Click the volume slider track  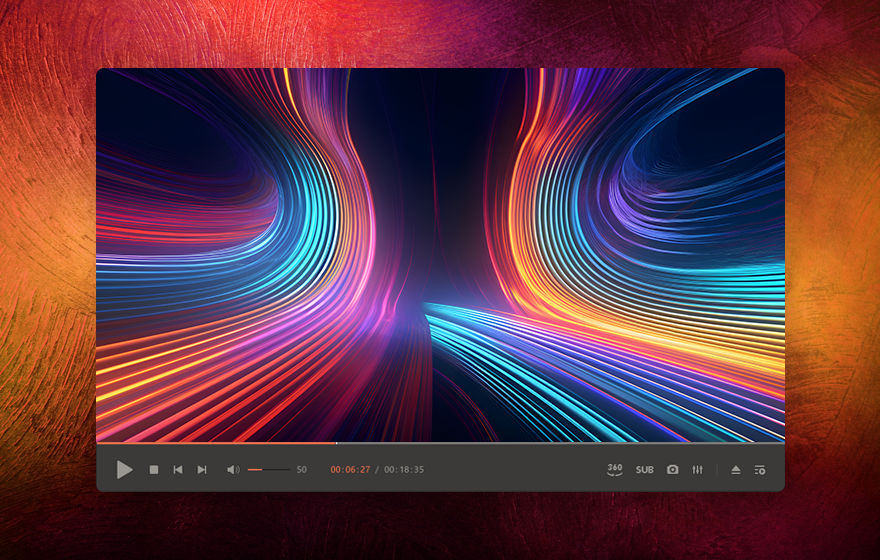269,470
